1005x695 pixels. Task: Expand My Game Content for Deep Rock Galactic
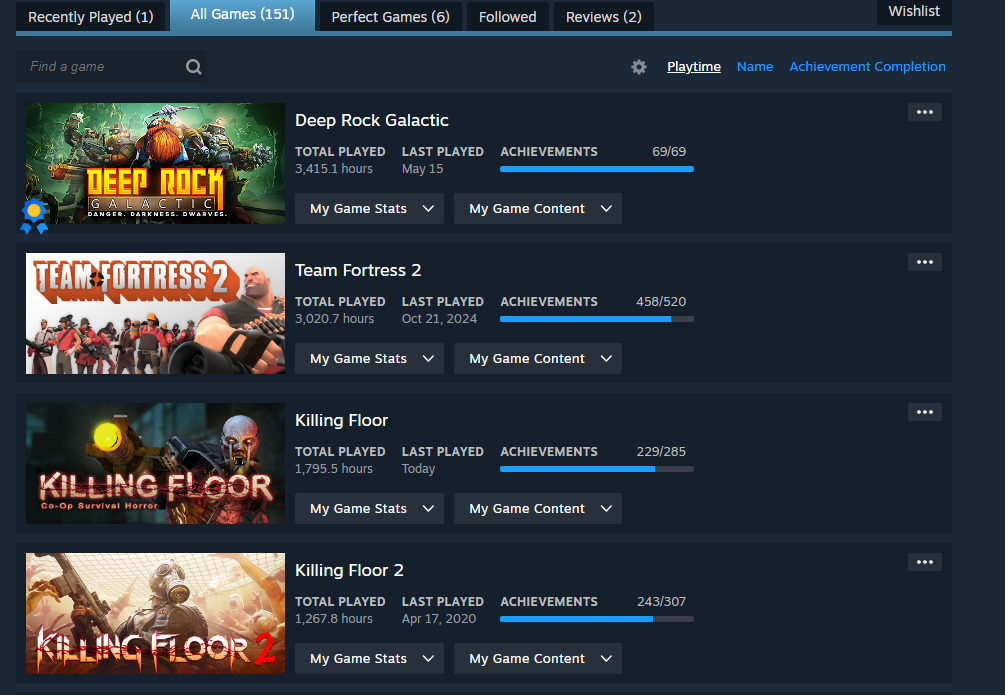(538, 208)
